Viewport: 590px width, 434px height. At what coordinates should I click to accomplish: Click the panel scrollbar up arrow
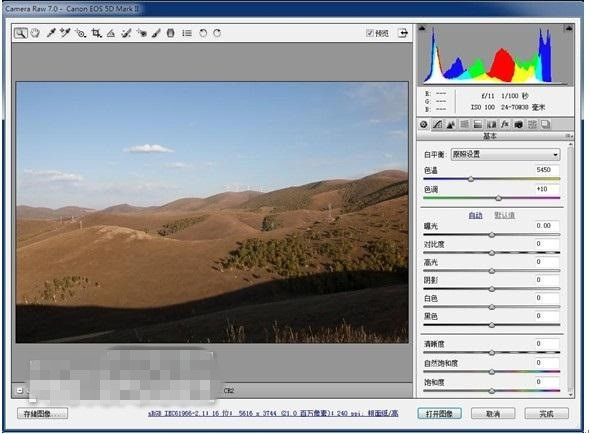point(571,145)
